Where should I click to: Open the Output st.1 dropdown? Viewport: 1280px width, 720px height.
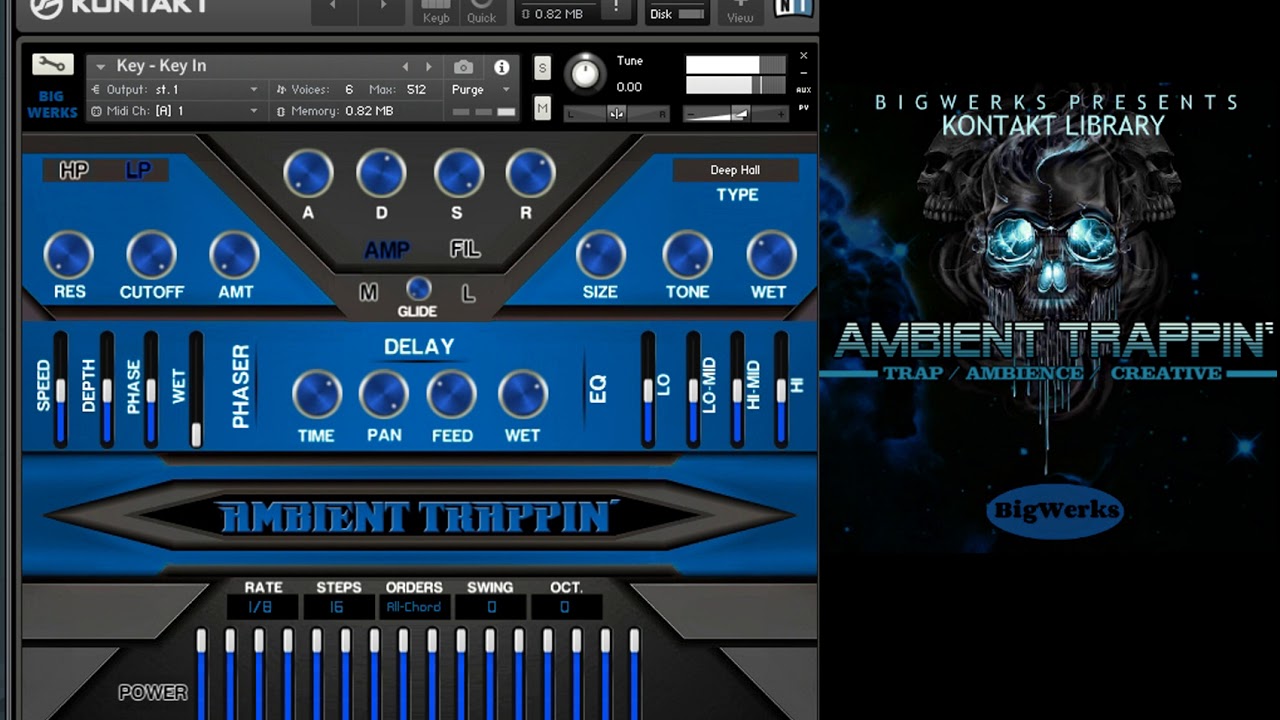coord(174,89)
